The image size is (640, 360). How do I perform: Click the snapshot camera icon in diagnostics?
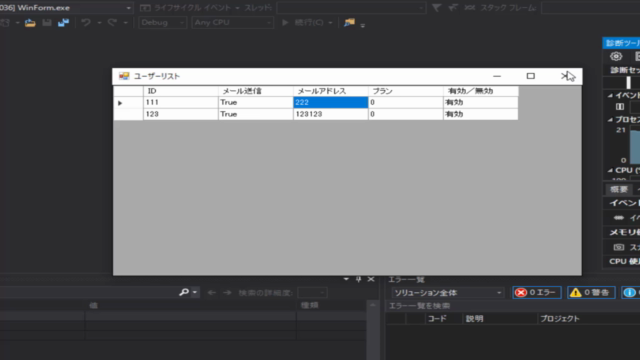(619, 247)
